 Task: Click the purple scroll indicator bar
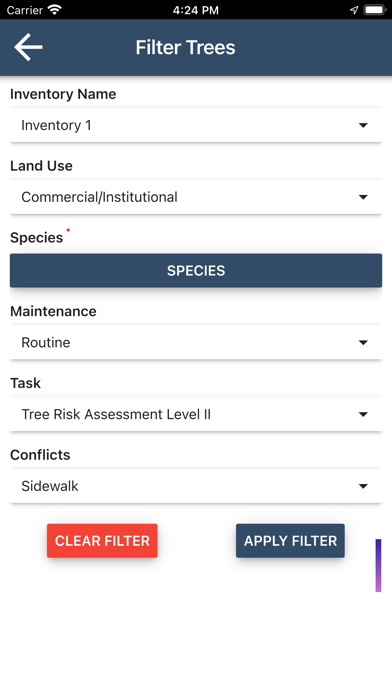click(x=378, y=566)
